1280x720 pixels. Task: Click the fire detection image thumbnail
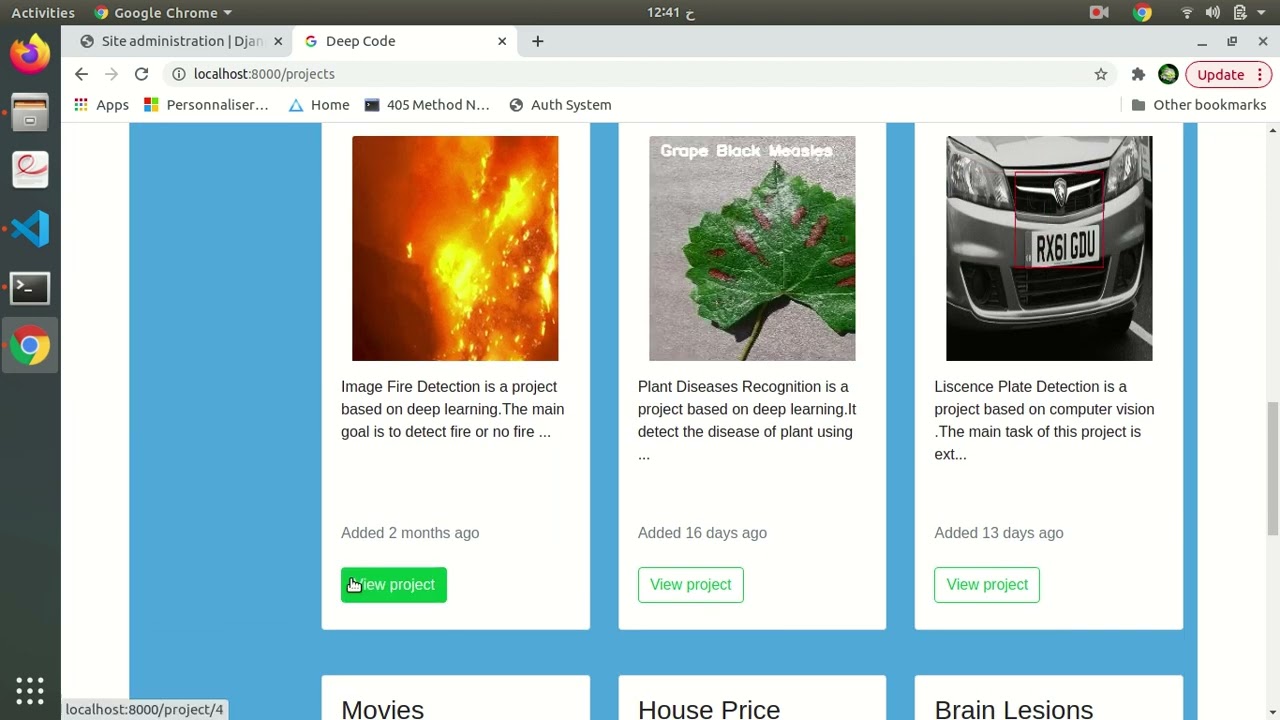[455, 248]
